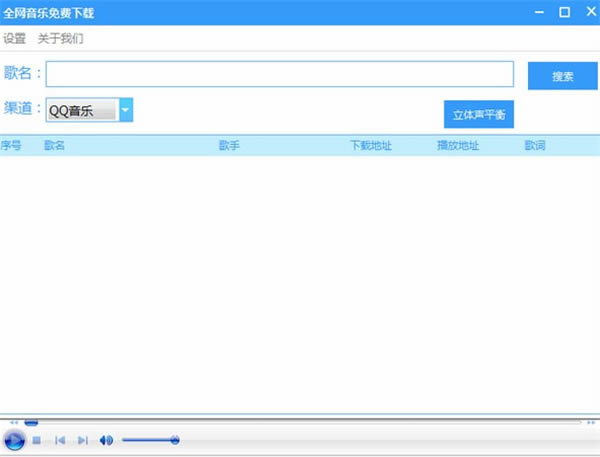Image resolution: width=600 pixels, height=457 pixels.
Task: Open the 关于我们 menu
Action: 61,39
